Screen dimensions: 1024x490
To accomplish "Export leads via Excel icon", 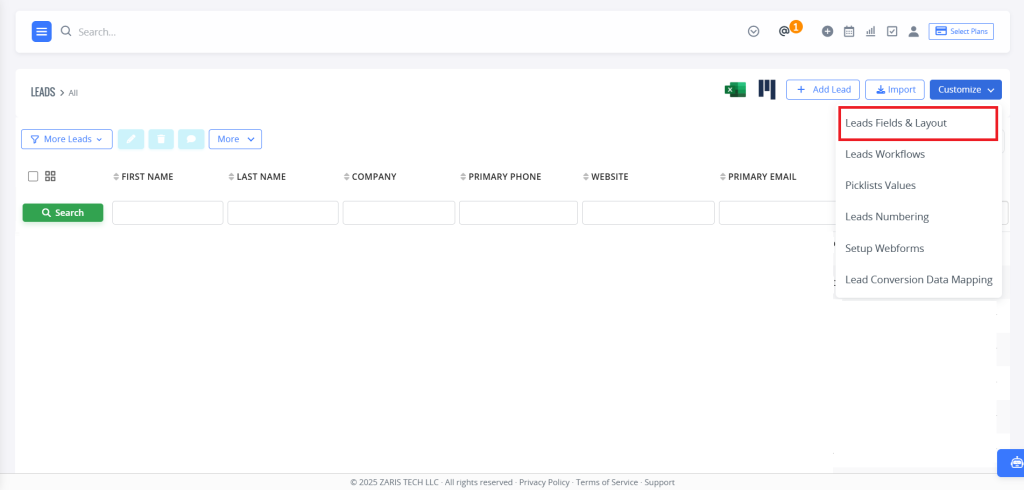I will coord(735,90).
